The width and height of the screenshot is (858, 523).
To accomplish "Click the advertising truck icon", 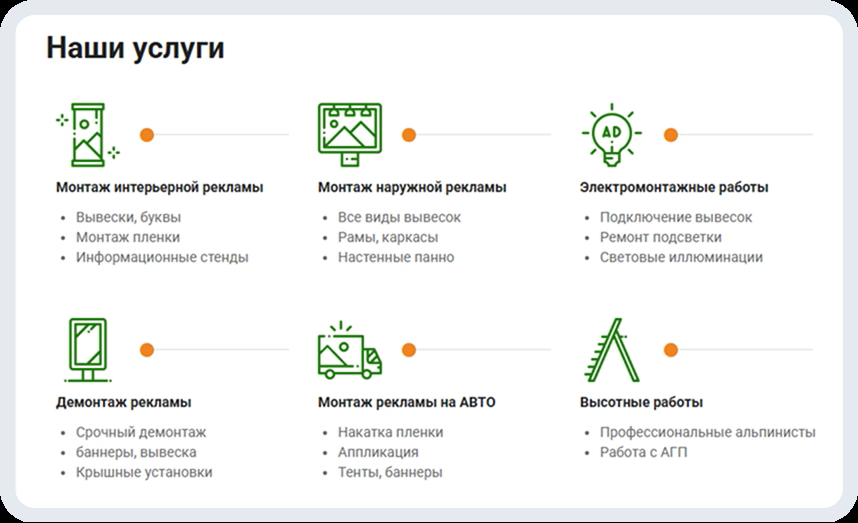I will (x=350, y=350).
